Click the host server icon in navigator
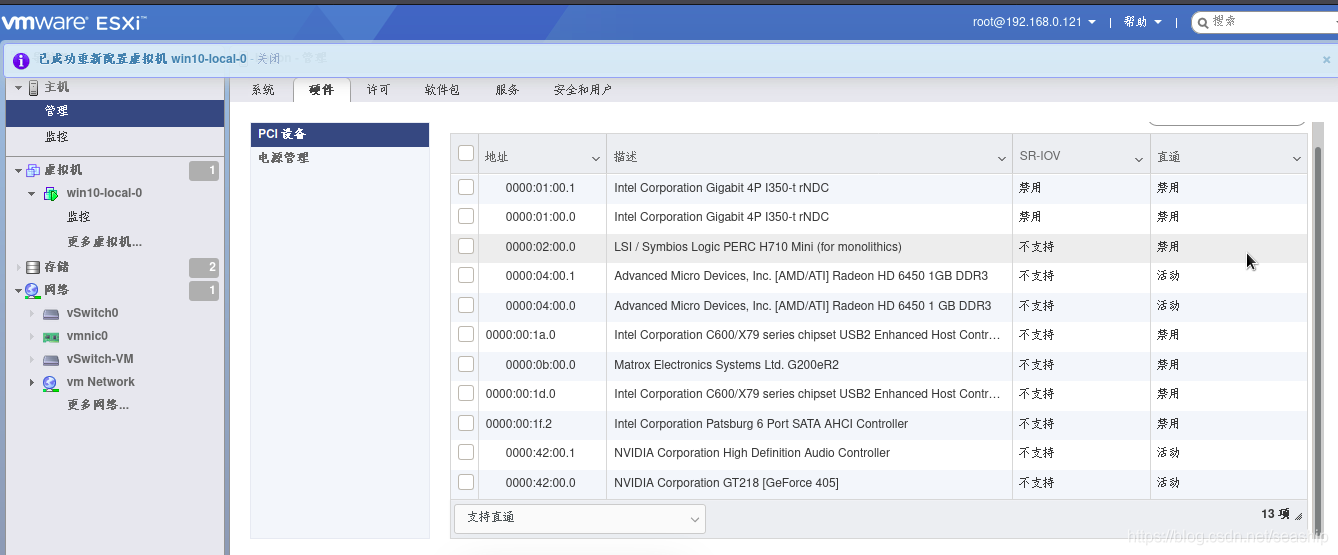Screen dimensions: 1338x555 [33, 88]
